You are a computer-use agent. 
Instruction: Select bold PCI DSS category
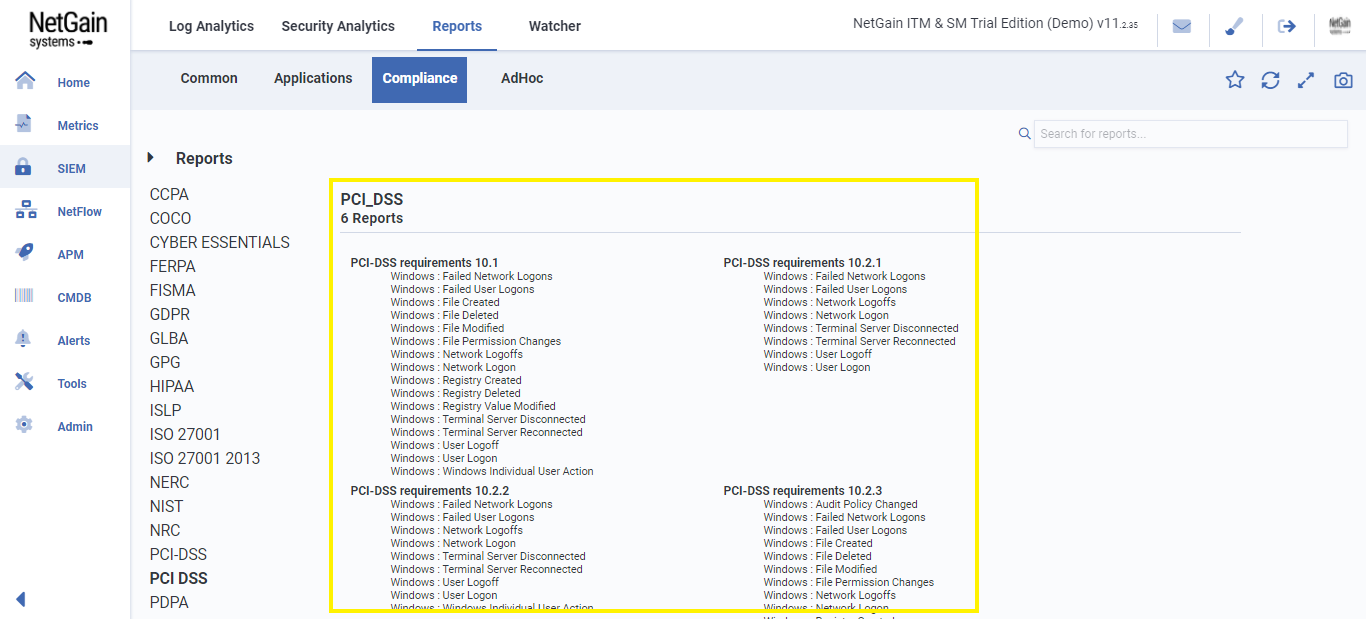tap(179, 579)
